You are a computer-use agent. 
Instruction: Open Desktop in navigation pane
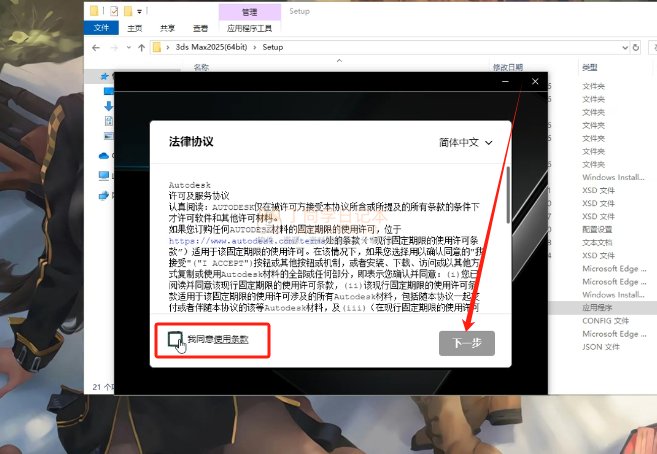tap(109, 91)
